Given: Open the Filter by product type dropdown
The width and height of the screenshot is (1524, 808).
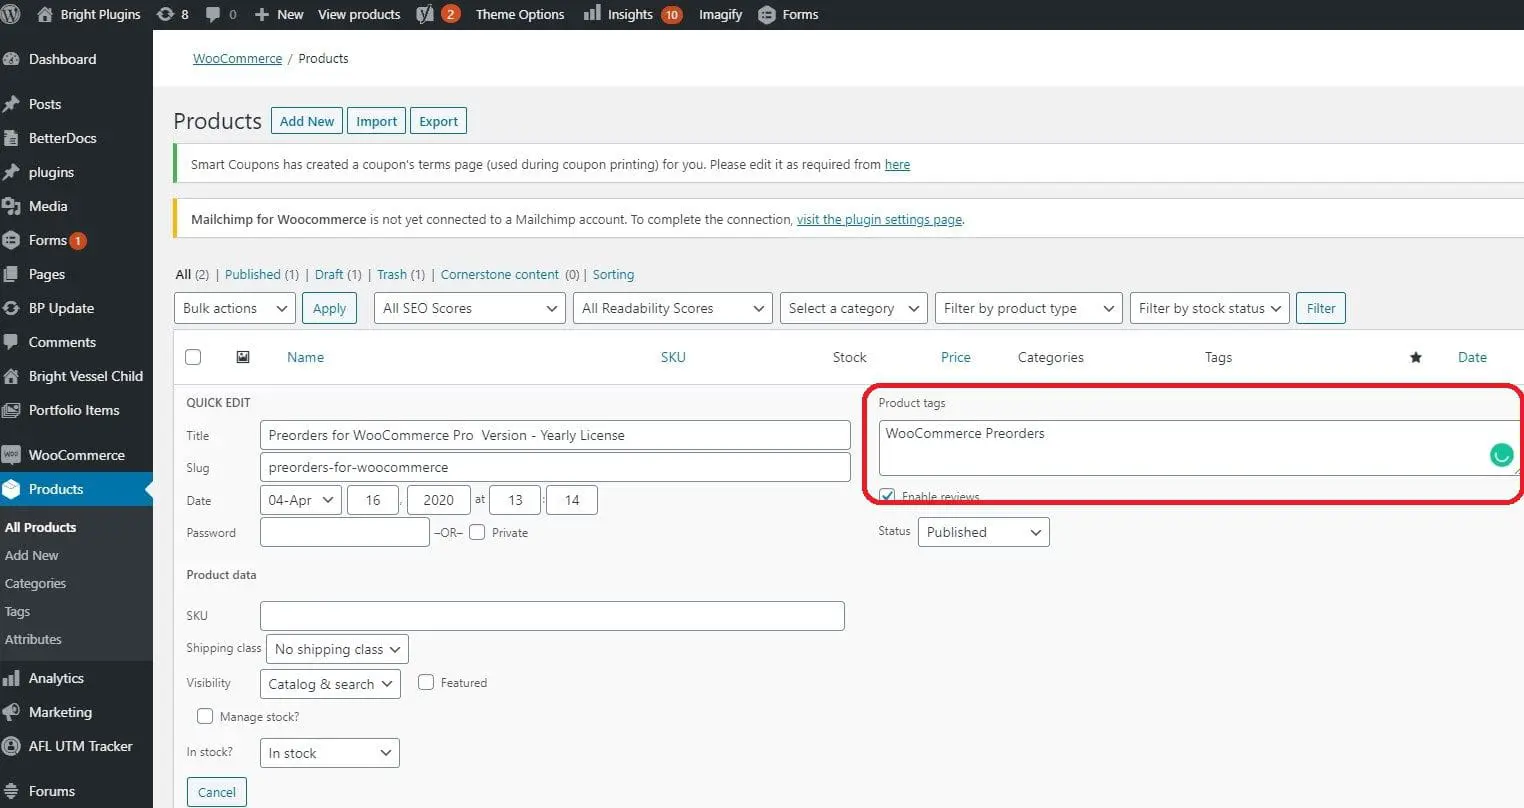Looking at the screenshot, I should [x=1027, y=308].
